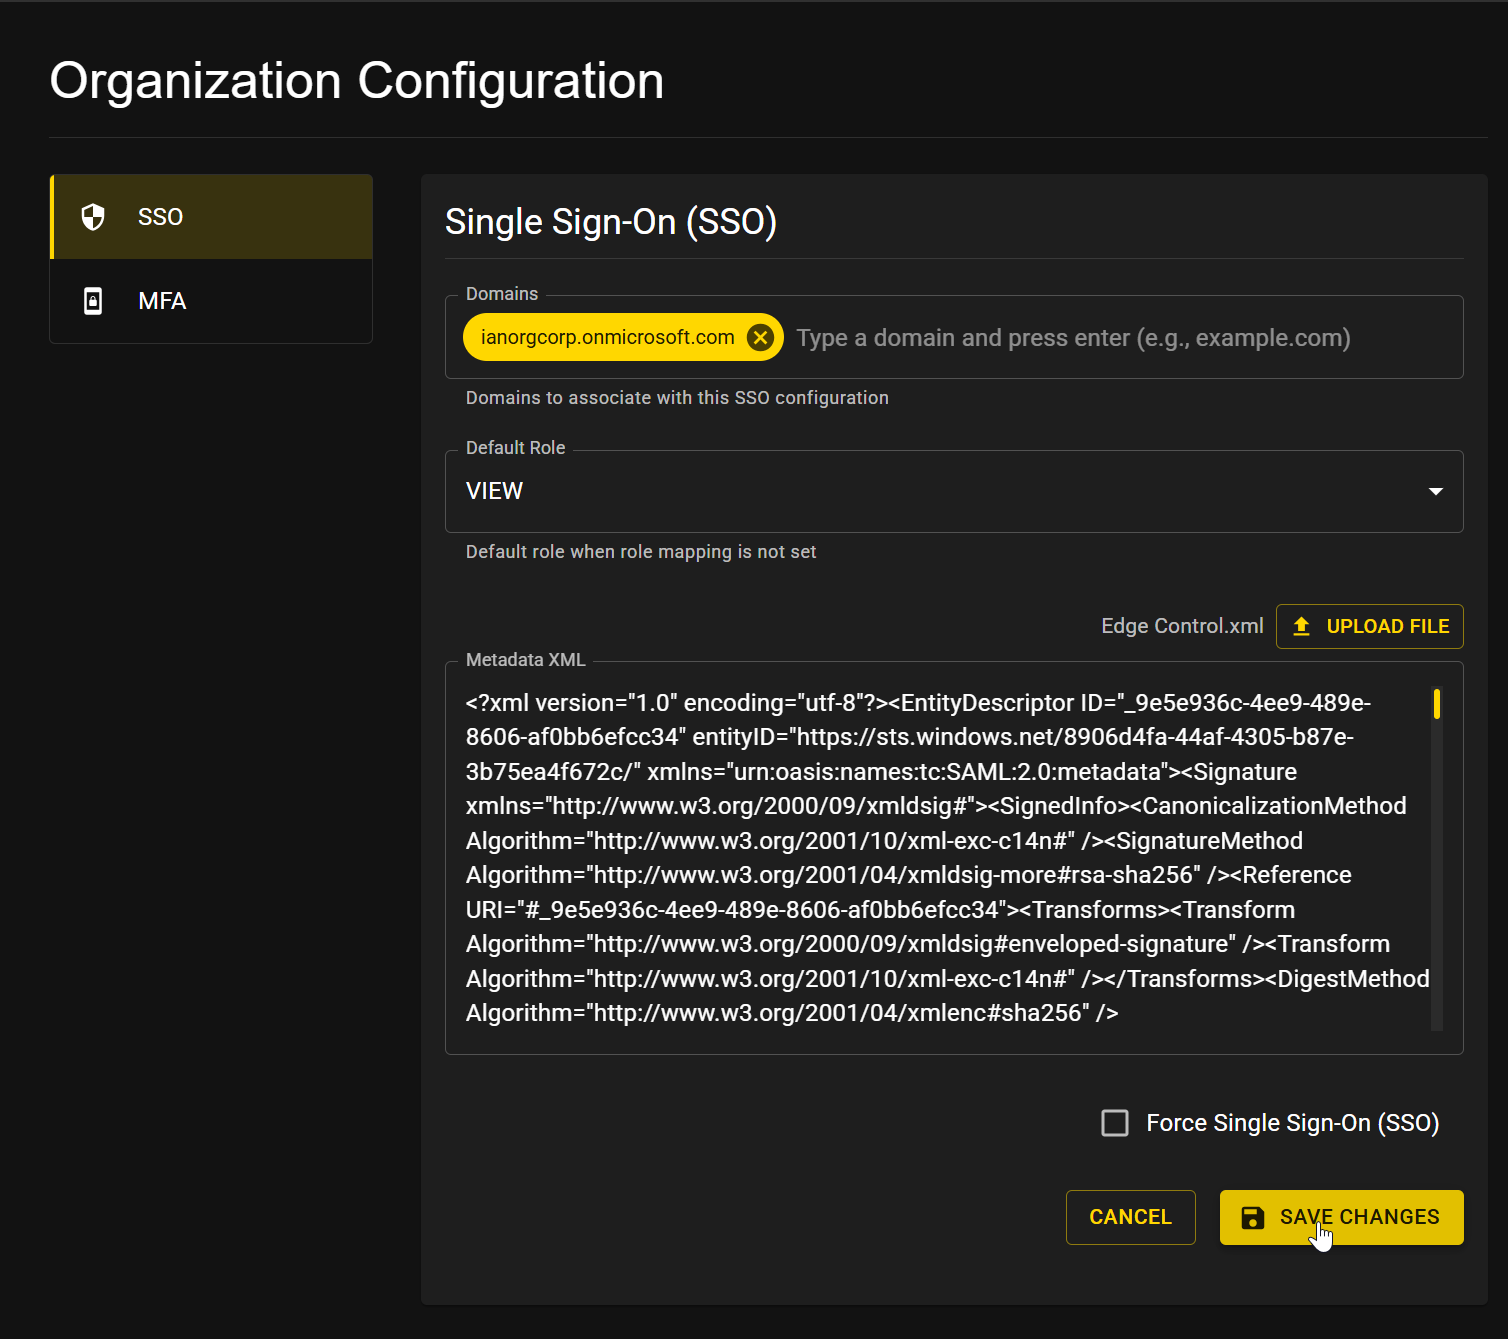Click the upload arrow icon
Viewport: 1508px width, 1339px height.
click(1301, 626)
